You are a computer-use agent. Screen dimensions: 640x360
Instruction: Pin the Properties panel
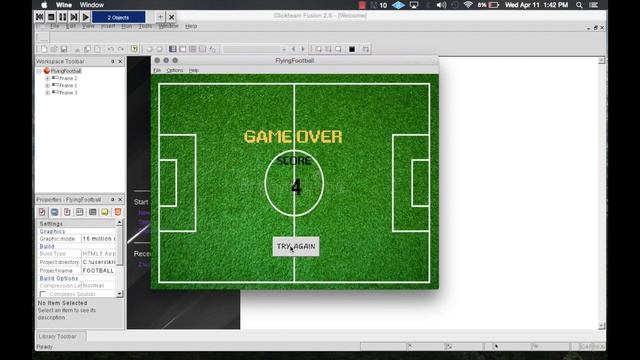tap(113, 200)
